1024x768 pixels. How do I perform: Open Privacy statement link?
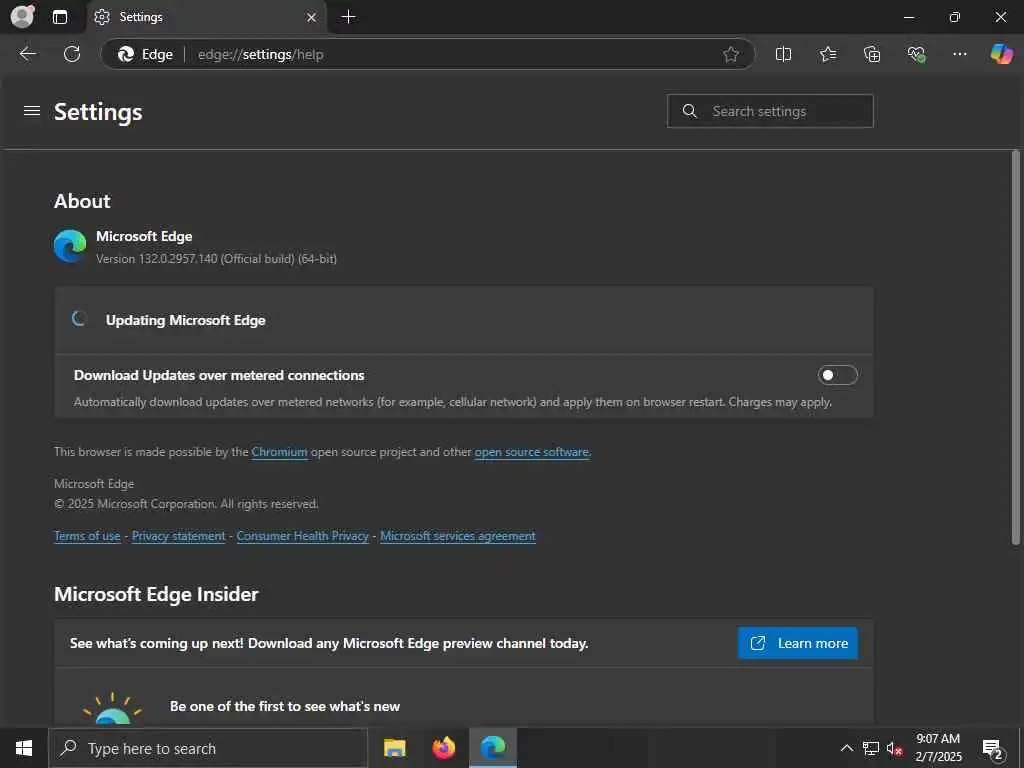pos(178,536)
